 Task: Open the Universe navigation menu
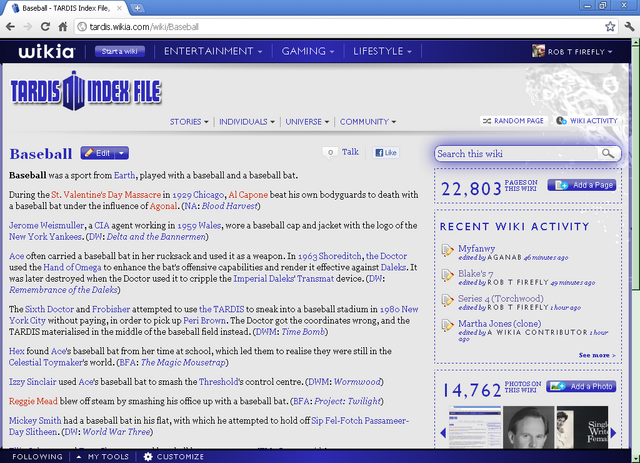click(307, 122)
